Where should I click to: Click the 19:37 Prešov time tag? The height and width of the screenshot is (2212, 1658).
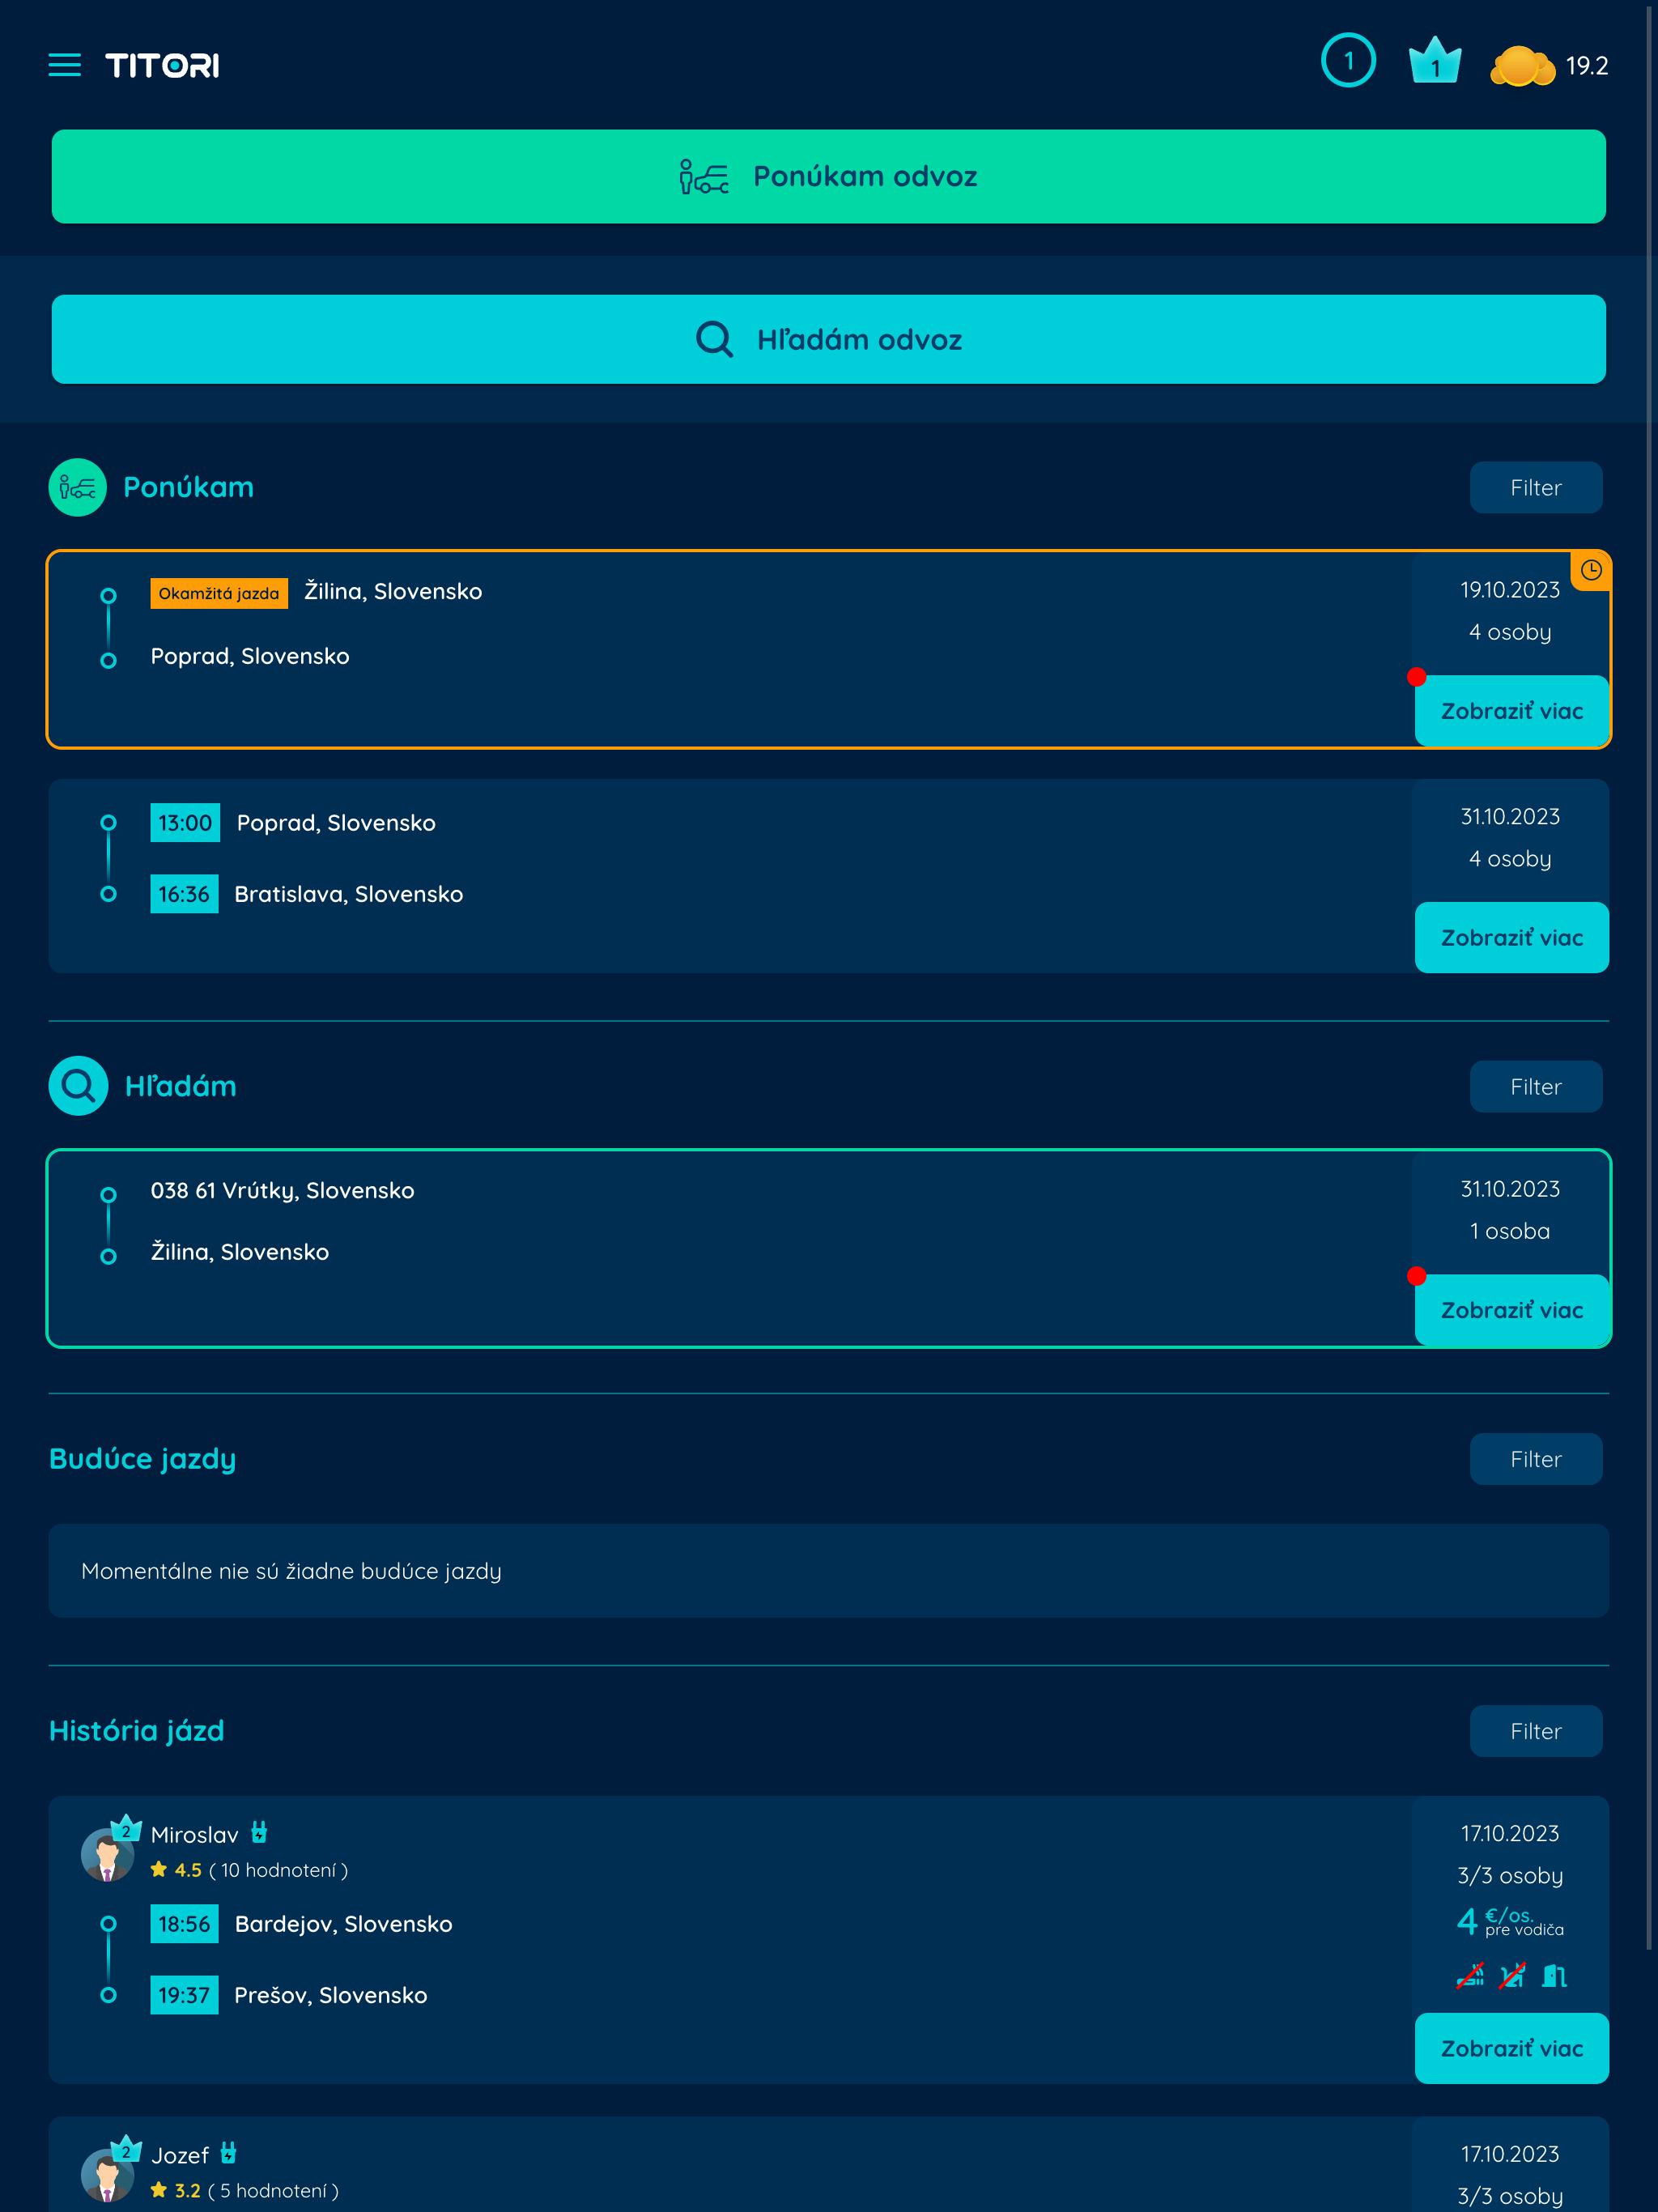pos(184,1995)
